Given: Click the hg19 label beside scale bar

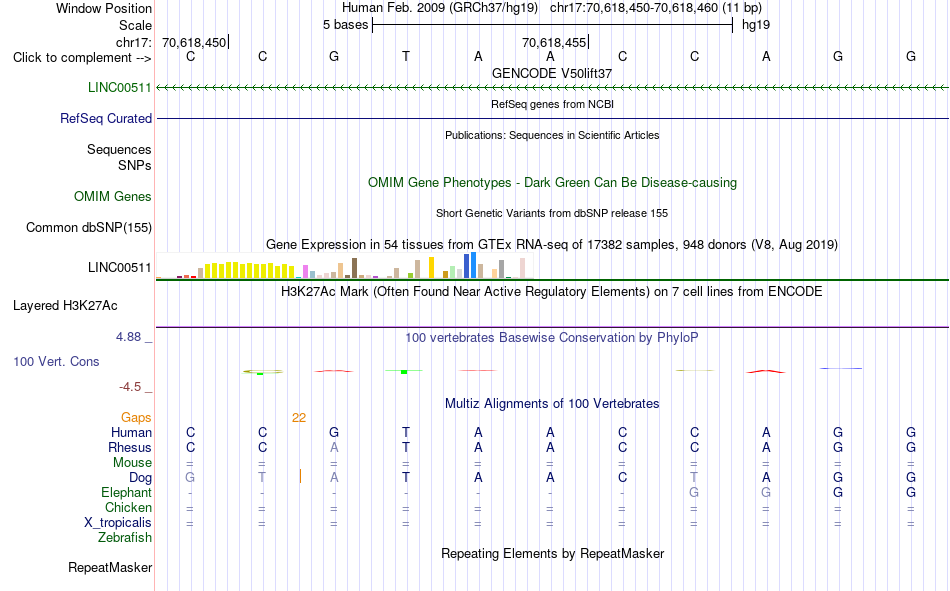Looking at the screenshot, I should tap(756, 25).
